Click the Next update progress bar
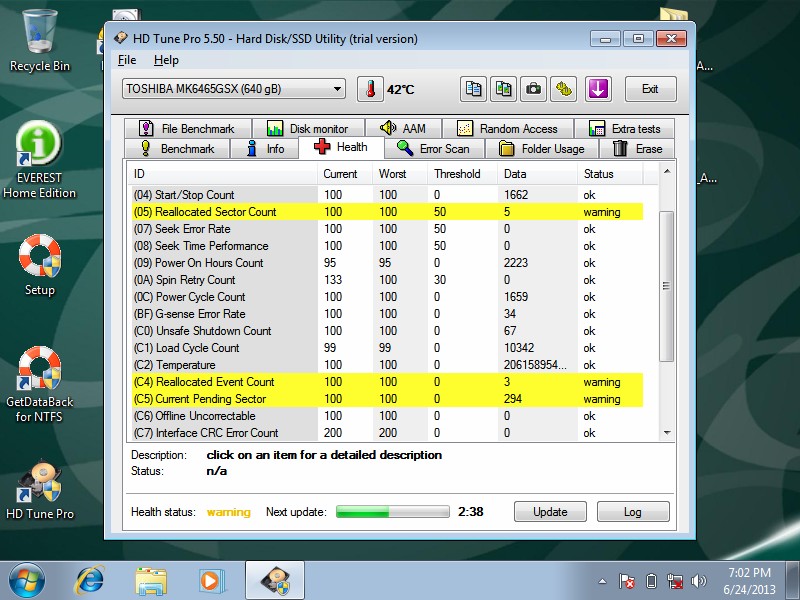This screenshot has width=800, height=600. 392,512
